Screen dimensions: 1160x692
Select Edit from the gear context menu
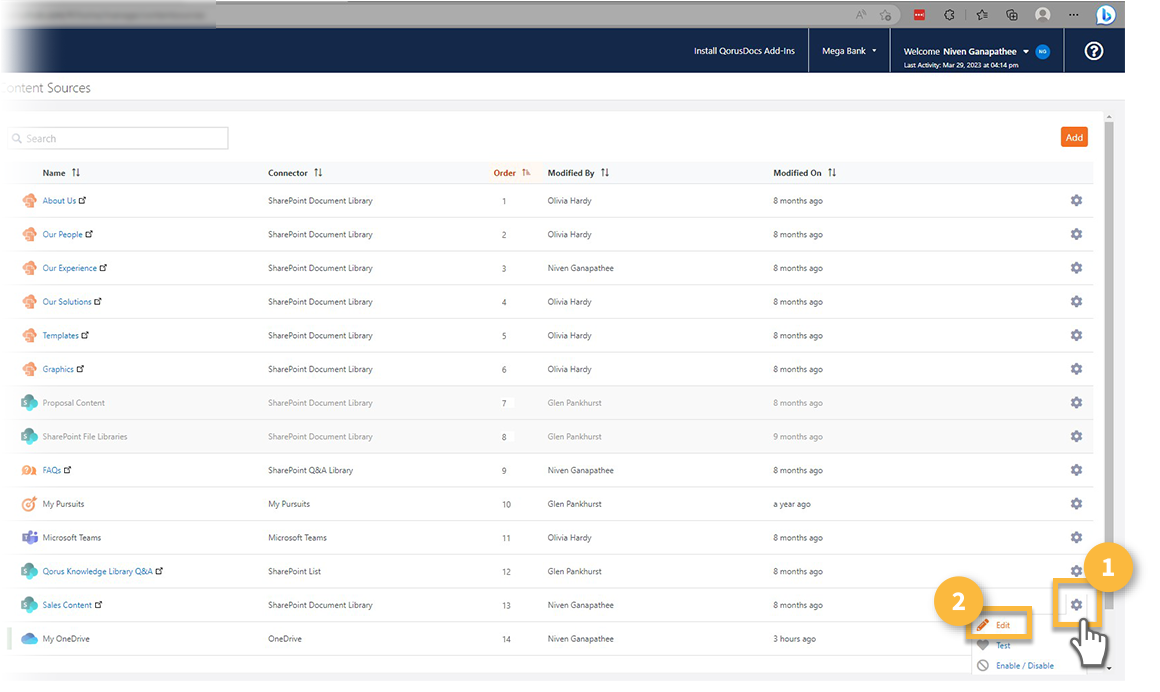tap(1000, 624)
